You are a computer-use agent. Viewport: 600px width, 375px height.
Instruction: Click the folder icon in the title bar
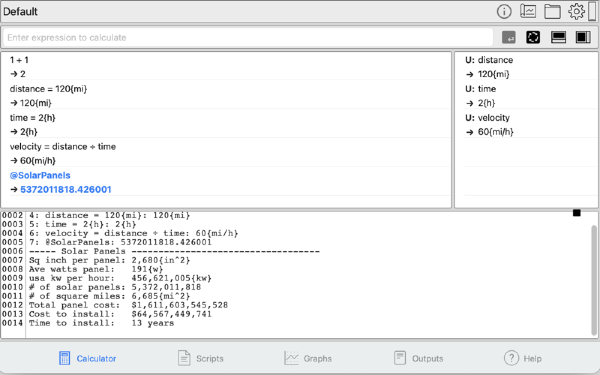tap(552, 12)
